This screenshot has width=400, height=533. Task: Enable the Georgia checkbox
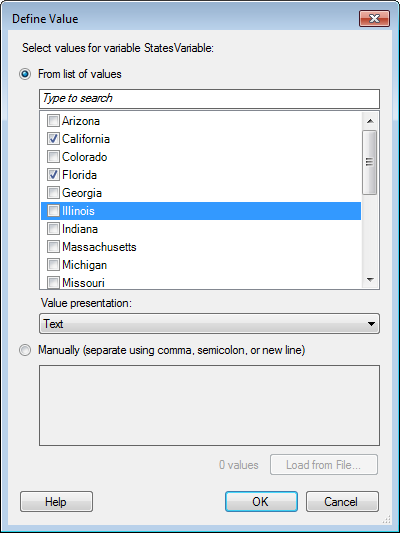click(53, 193)
